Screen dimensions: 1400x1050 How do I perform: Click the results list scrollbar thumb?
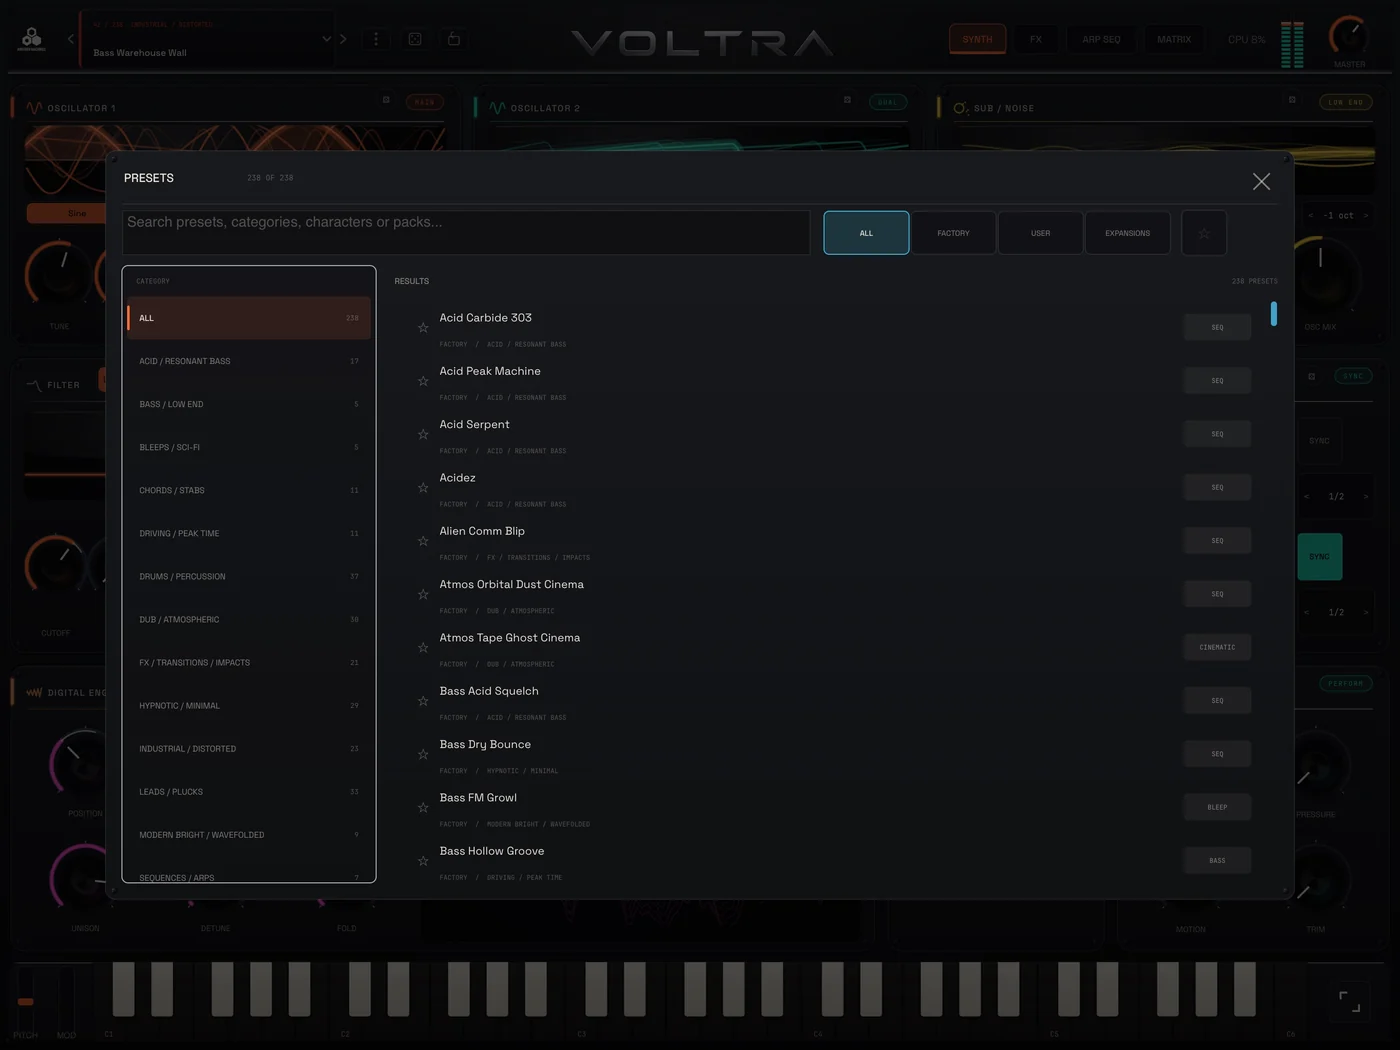1273,313
